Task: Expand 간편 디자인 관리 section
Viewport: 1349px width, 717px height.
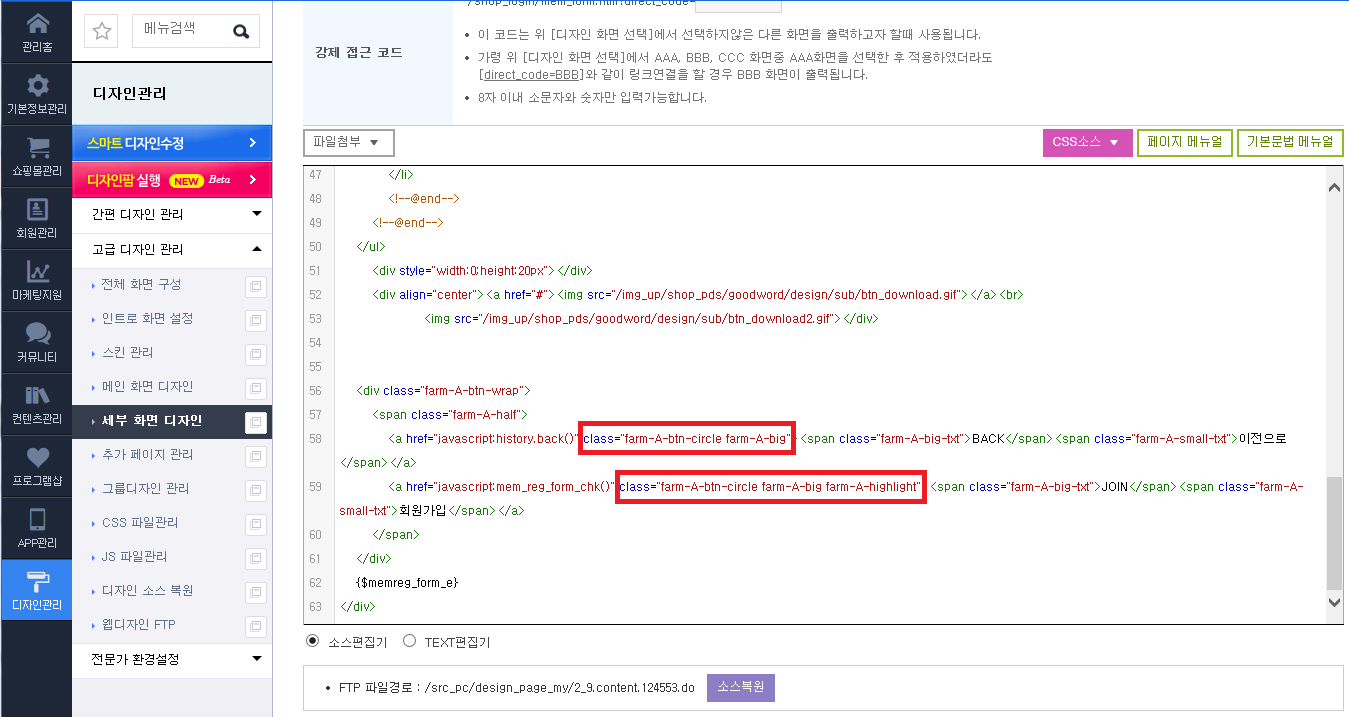Action: click(172, 214)
